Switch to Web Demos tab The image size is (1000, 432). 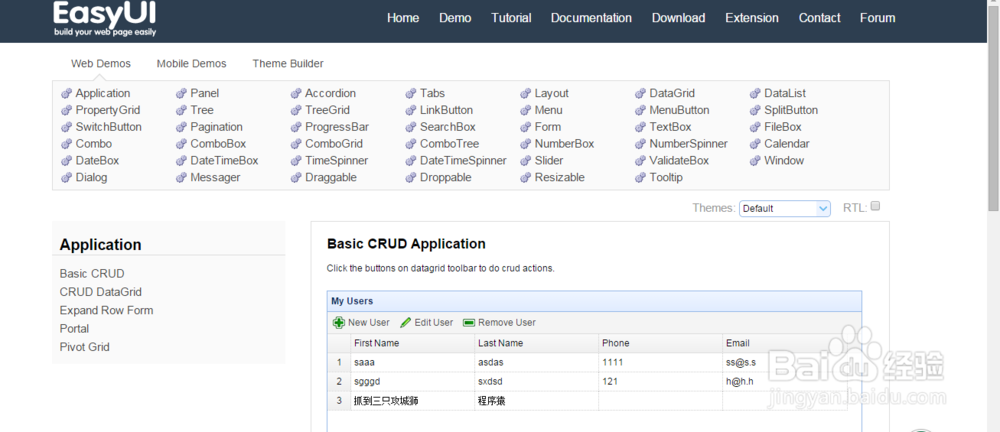(x=101, y=64)
